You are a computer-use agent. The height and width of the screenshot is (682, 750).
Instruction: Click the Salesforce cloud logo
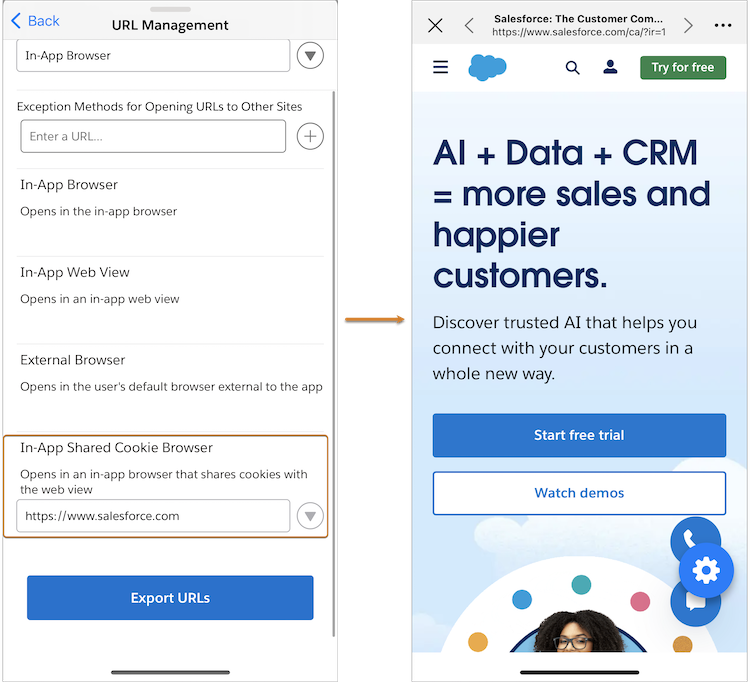pyautogui.click(x=487, y=67)
